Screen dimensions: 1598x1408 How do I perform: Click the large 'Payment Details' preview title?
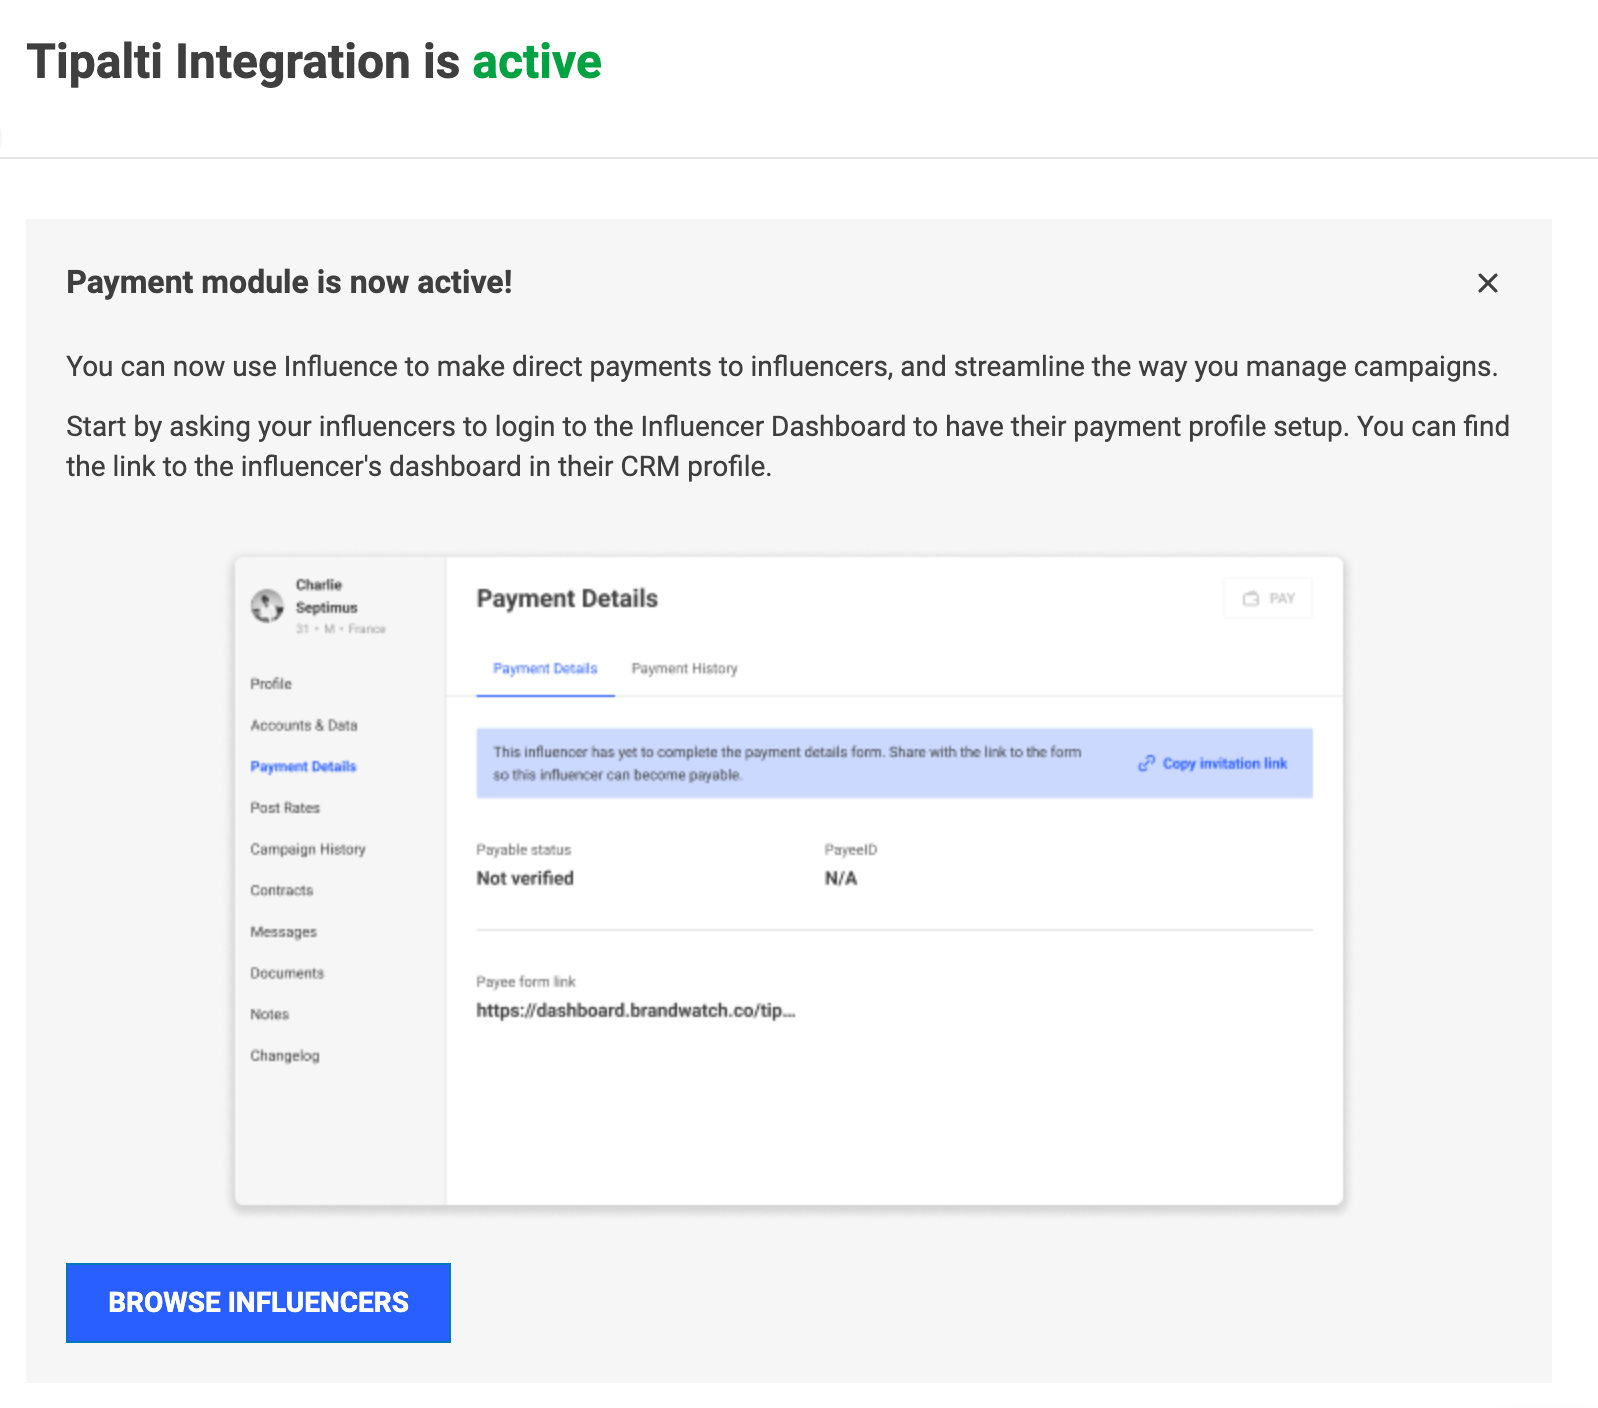click(x=567, y=598)
